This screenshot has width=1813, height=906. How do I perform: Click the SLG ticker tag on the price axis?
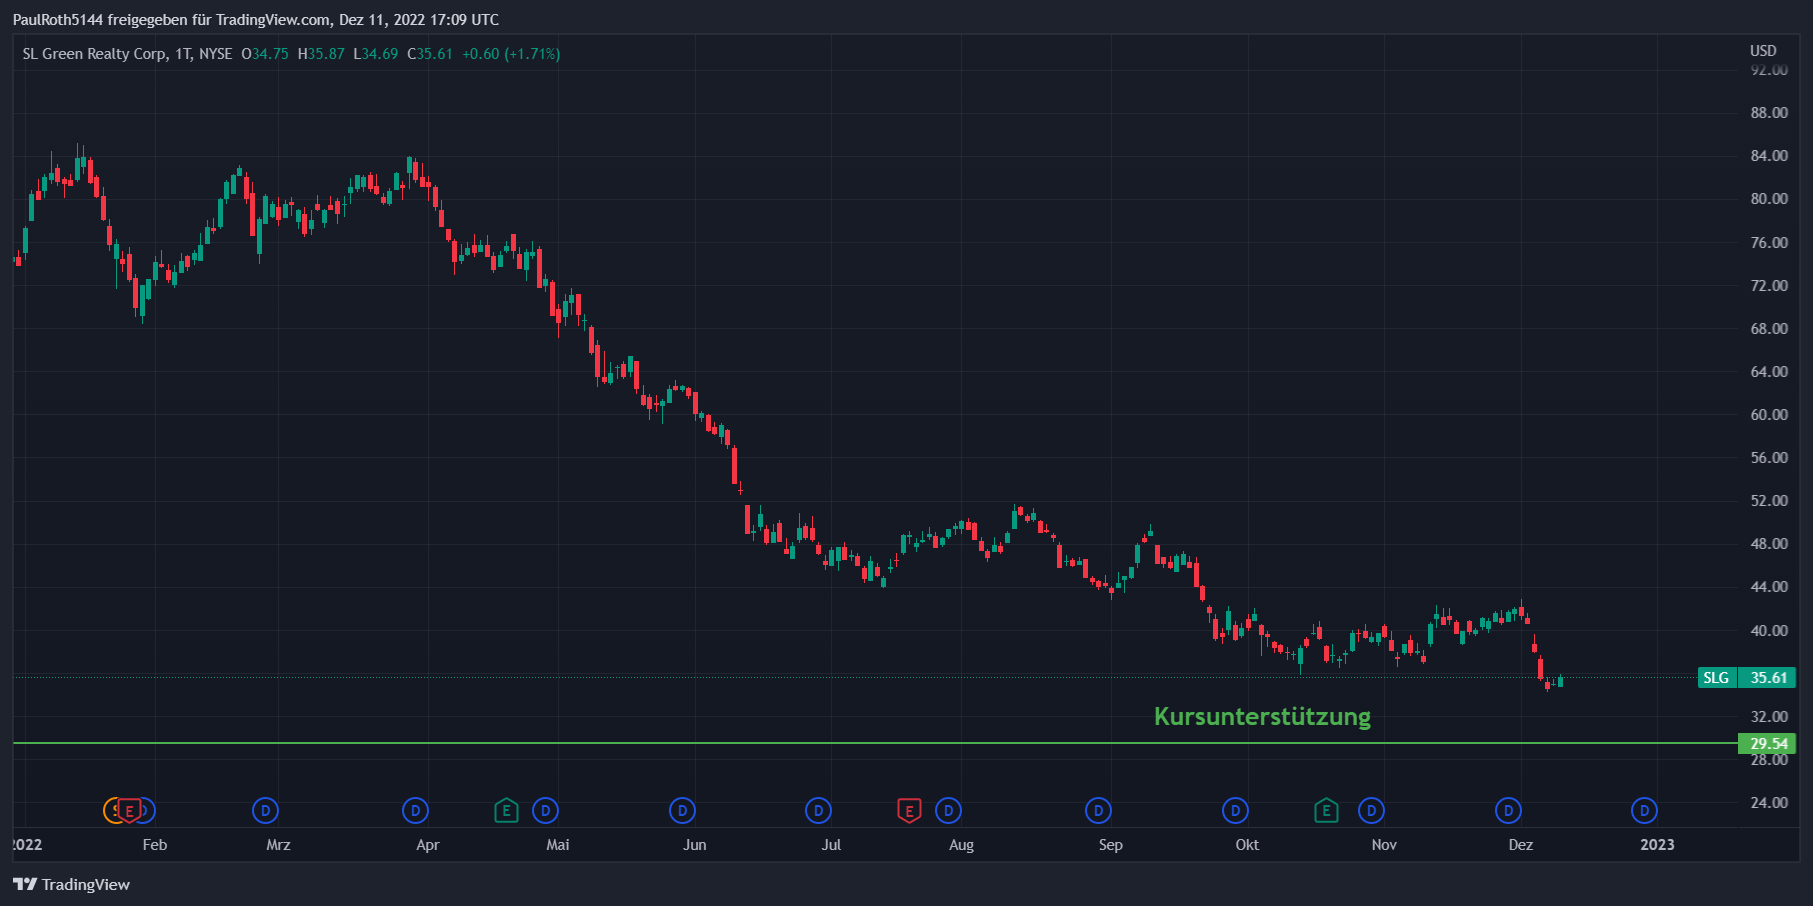(1716, 678)
